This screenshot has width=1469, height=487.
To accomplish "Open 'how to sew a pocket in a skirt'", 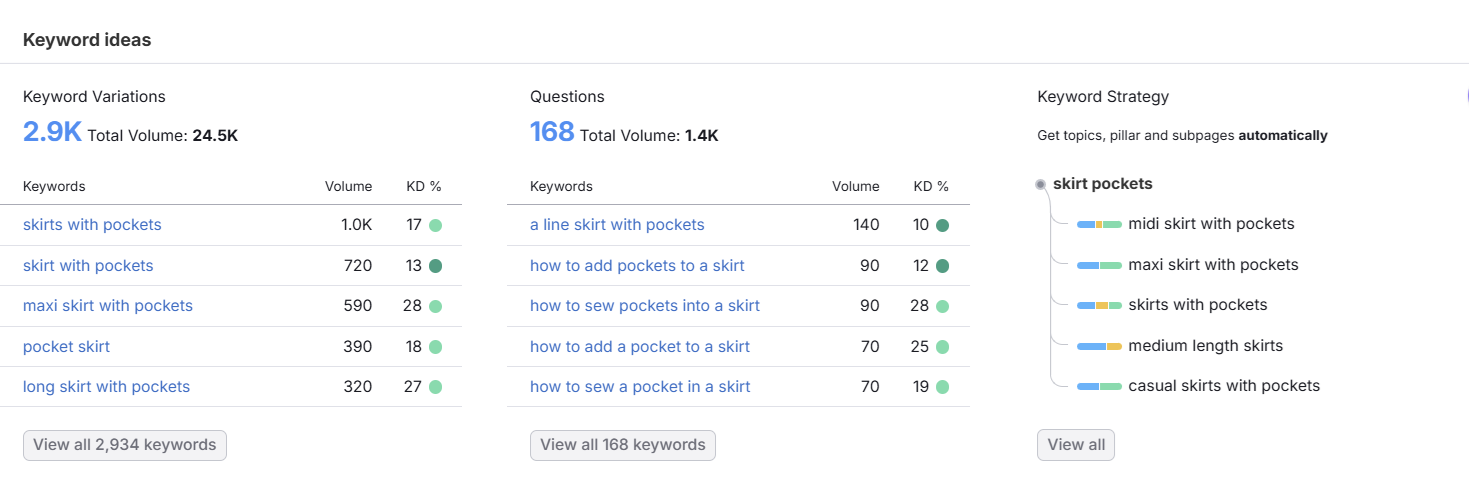I will [x=640, y=387].
